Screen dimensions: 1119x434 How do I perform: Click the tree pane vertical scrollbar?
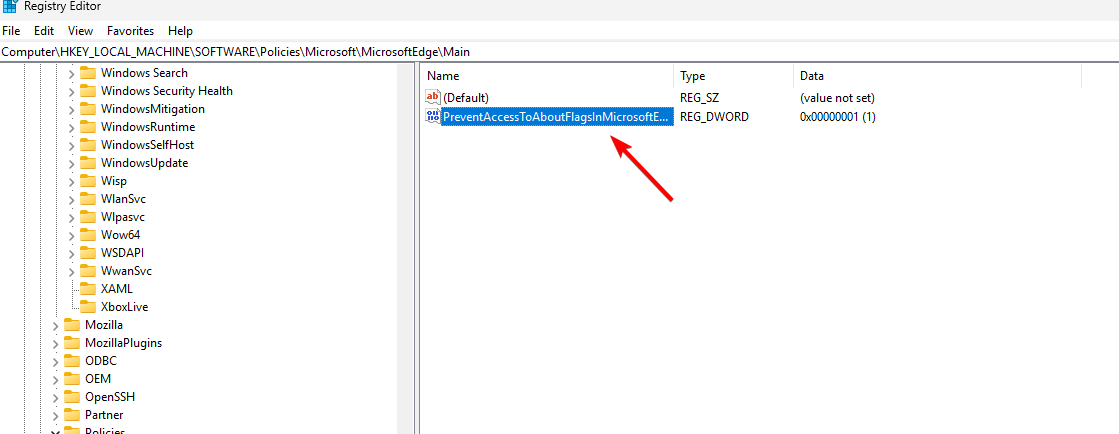point(406,248)
